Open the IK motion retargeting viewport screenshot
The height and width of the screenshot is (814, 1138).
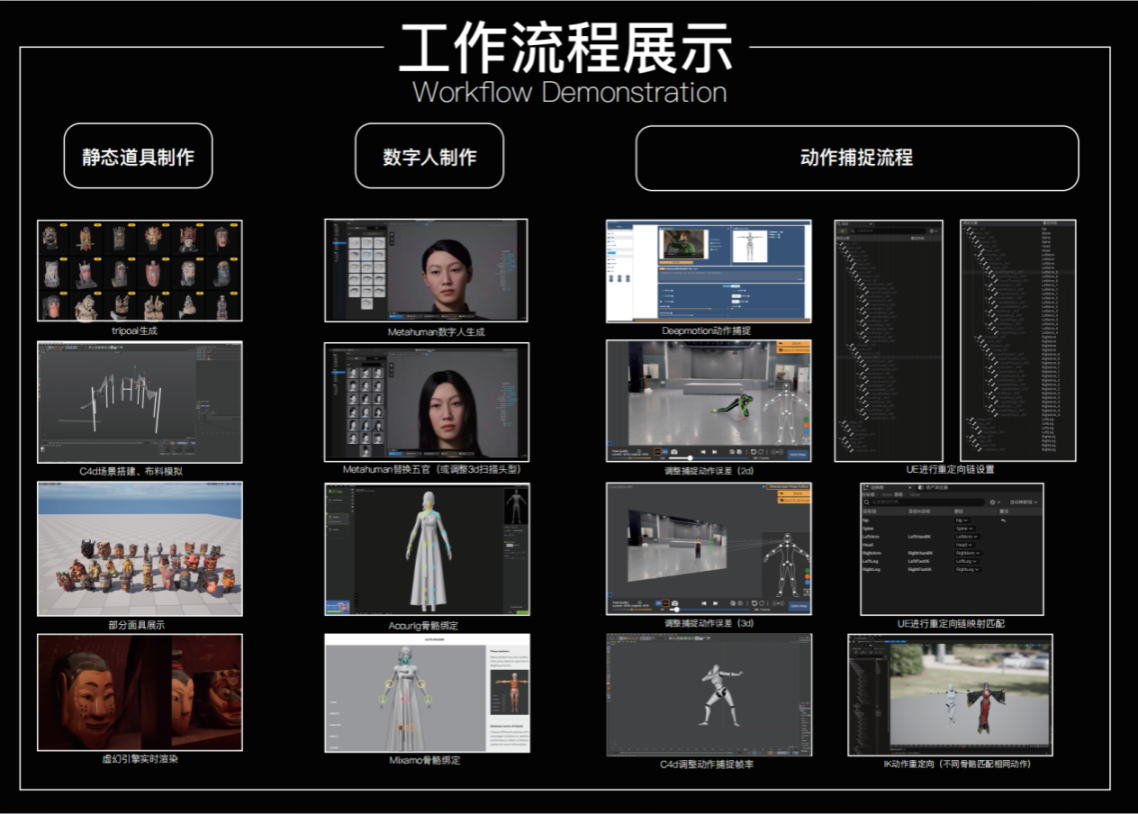(x=949, y=694)
